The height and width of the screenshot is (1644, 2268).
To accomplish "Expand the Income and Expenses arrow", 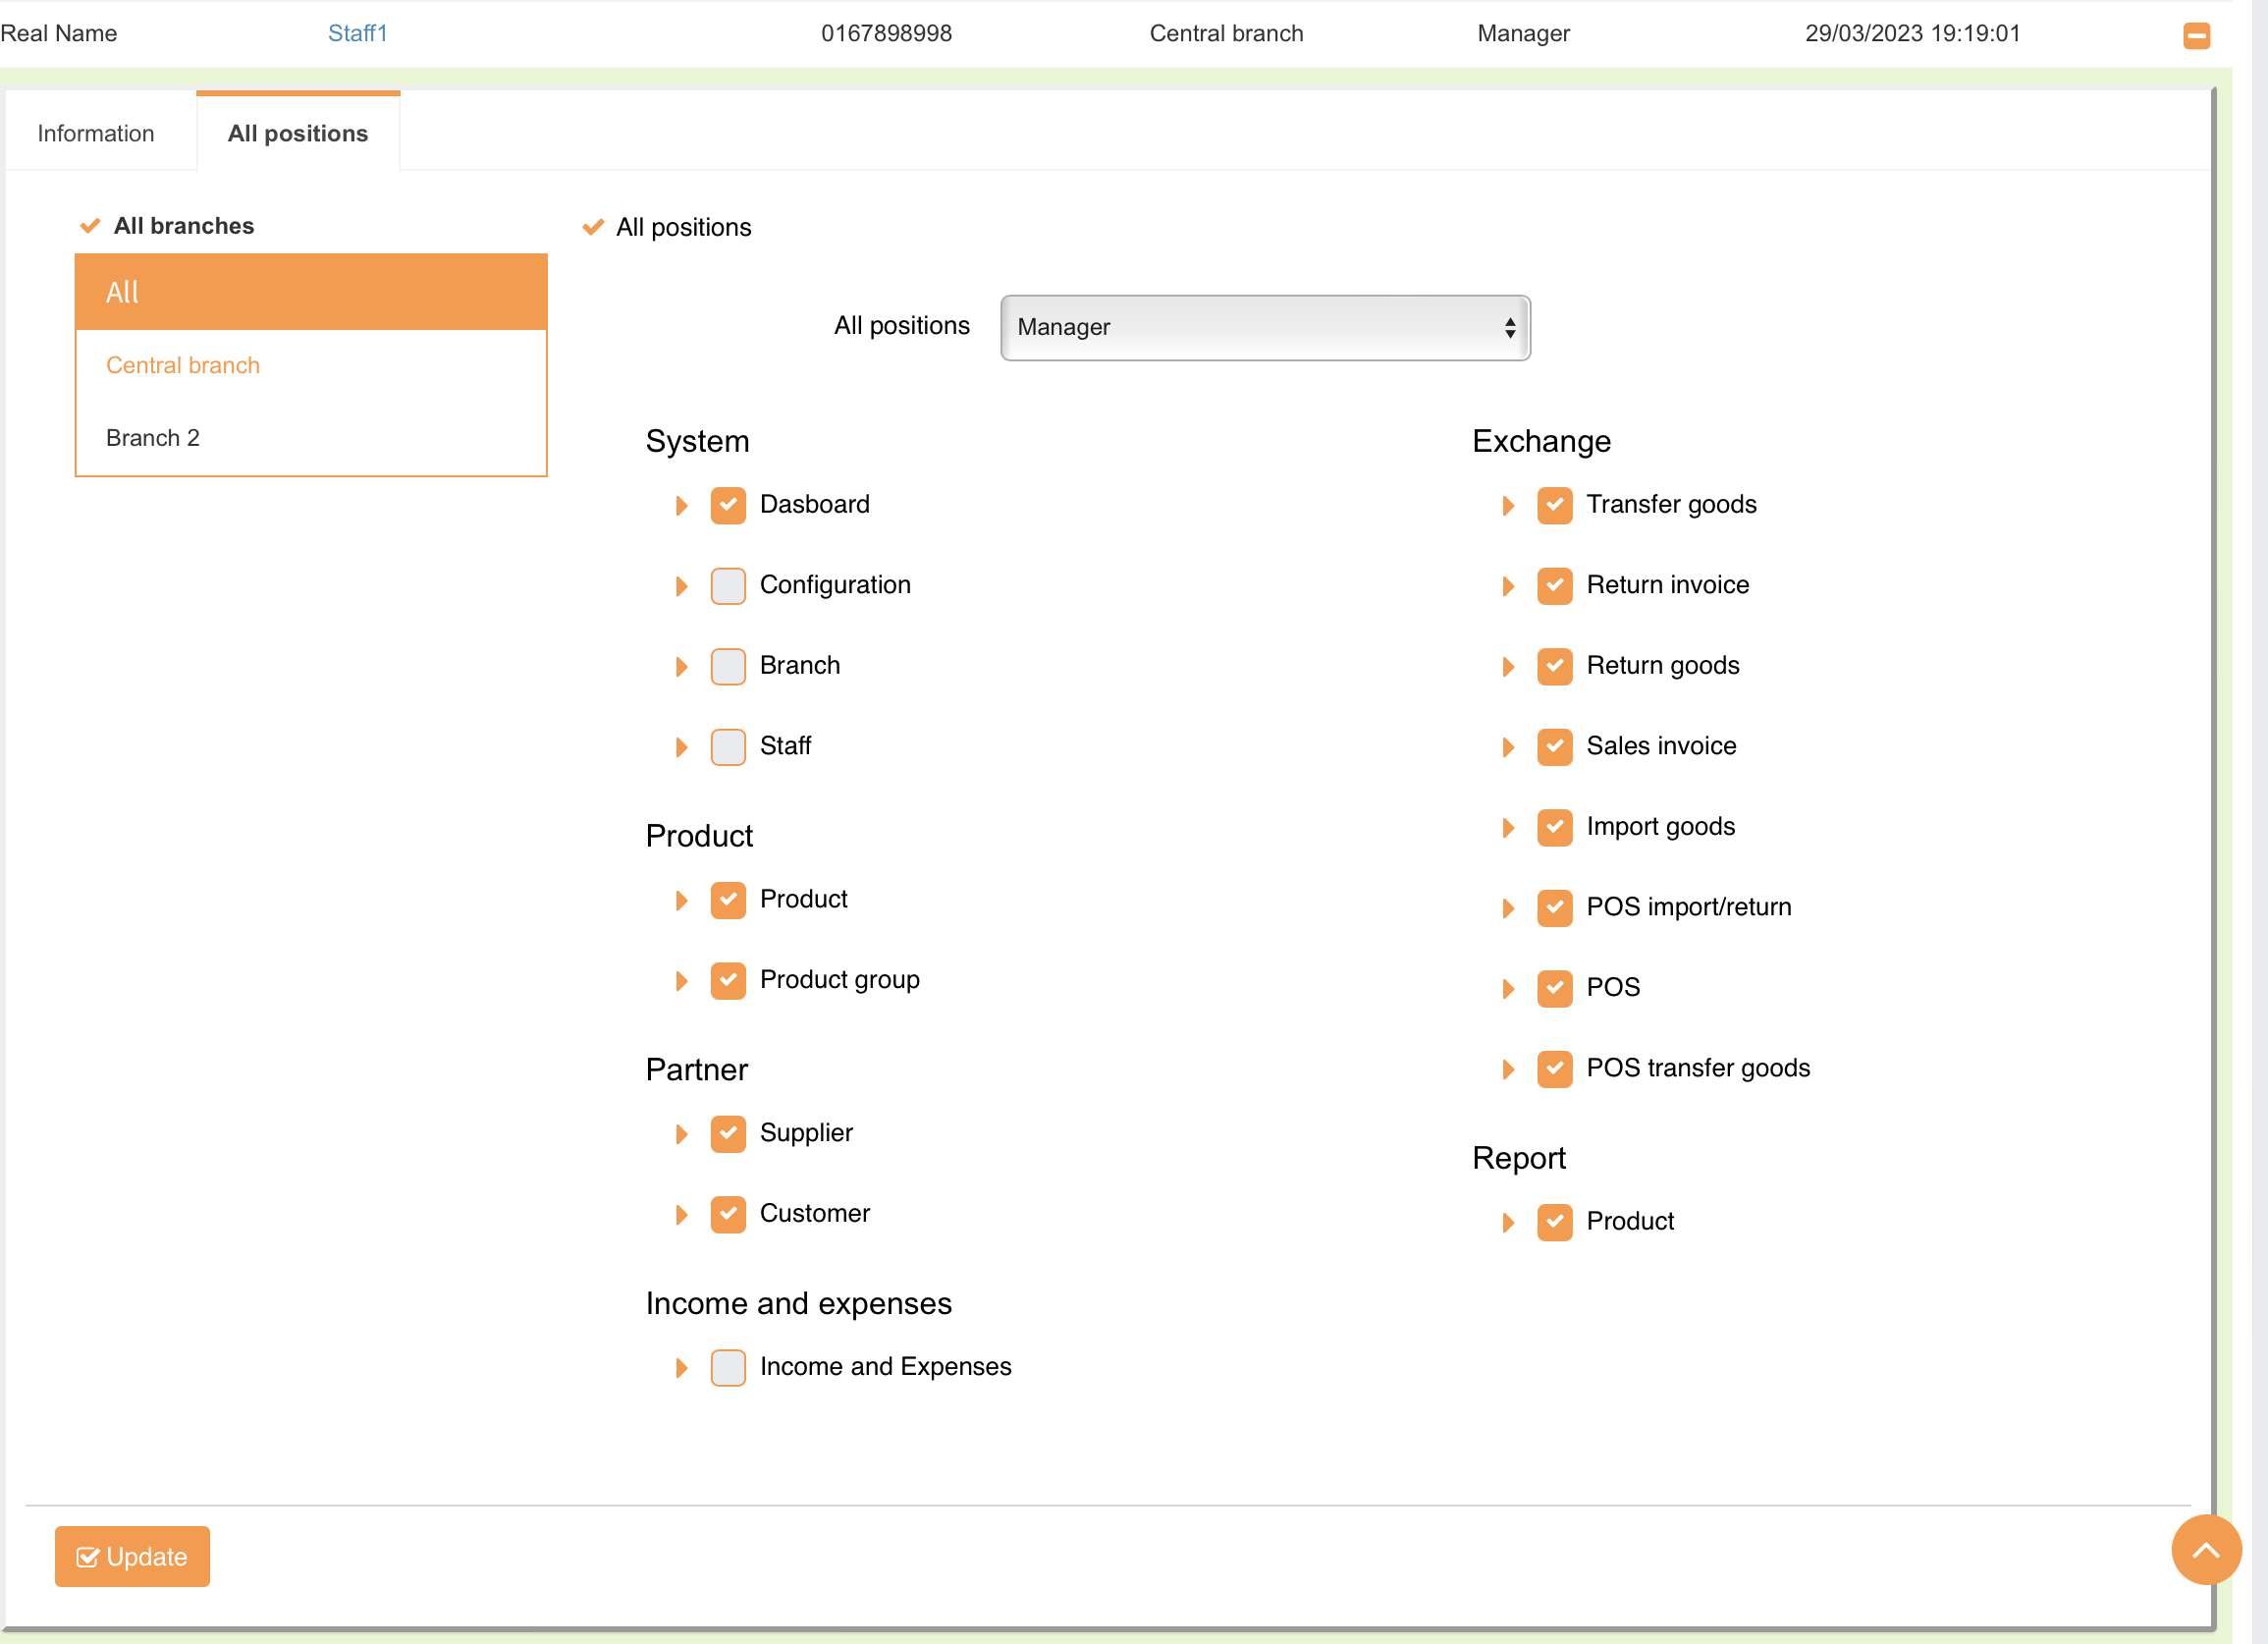I will click(682, 1367).
